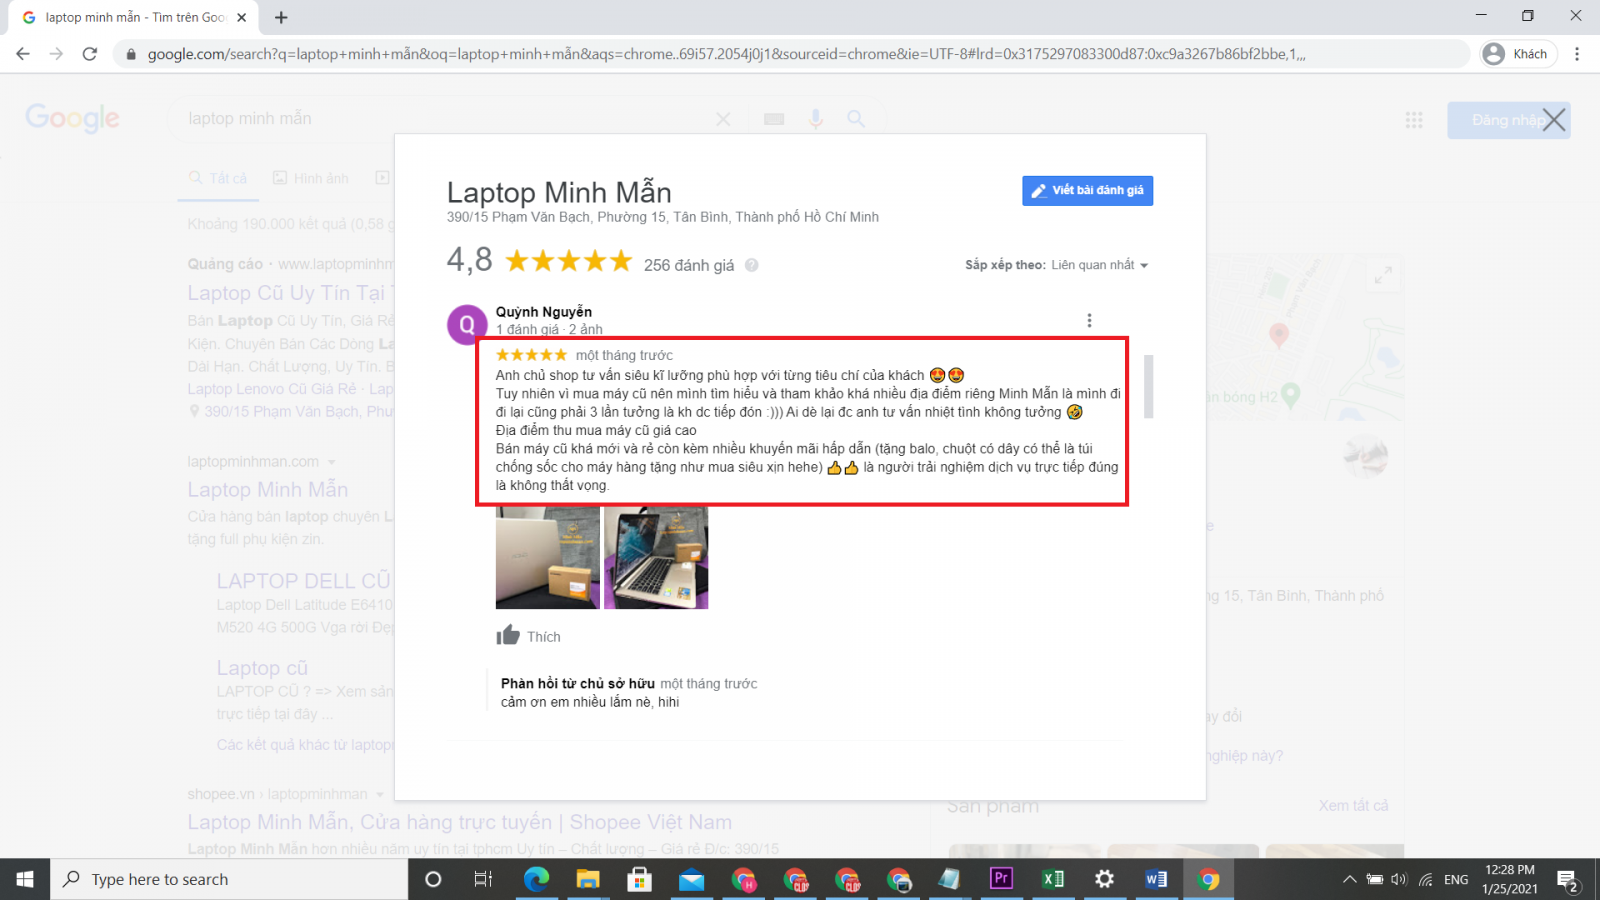Click the 'Thích' thumbs-up like button

click(x=528, y=636)
